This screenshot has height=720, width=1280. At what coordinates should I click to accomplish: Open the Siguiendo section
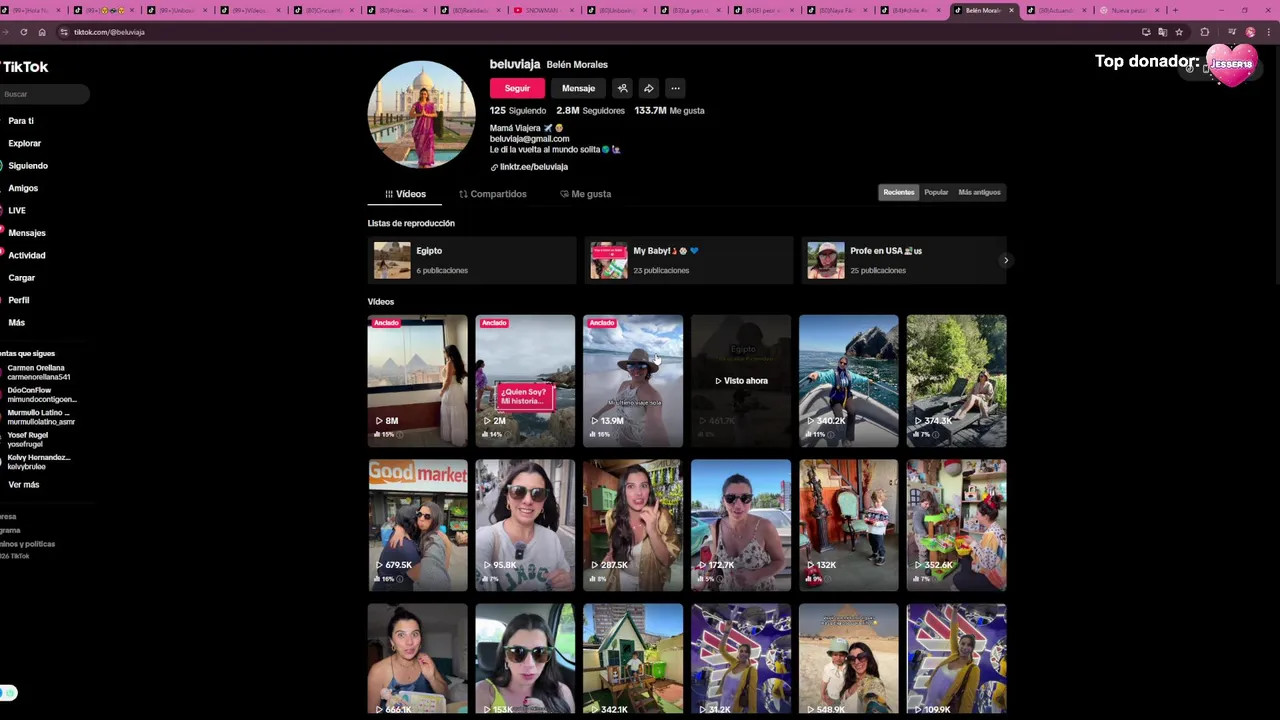point(27,166)
